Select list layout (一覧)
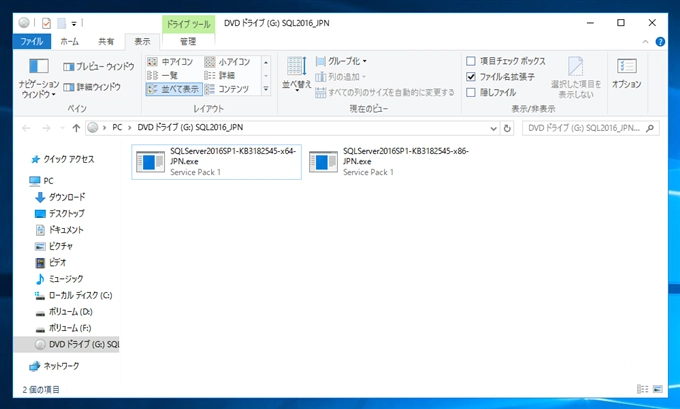Screen dimensions: 680x409 point(163,75)
